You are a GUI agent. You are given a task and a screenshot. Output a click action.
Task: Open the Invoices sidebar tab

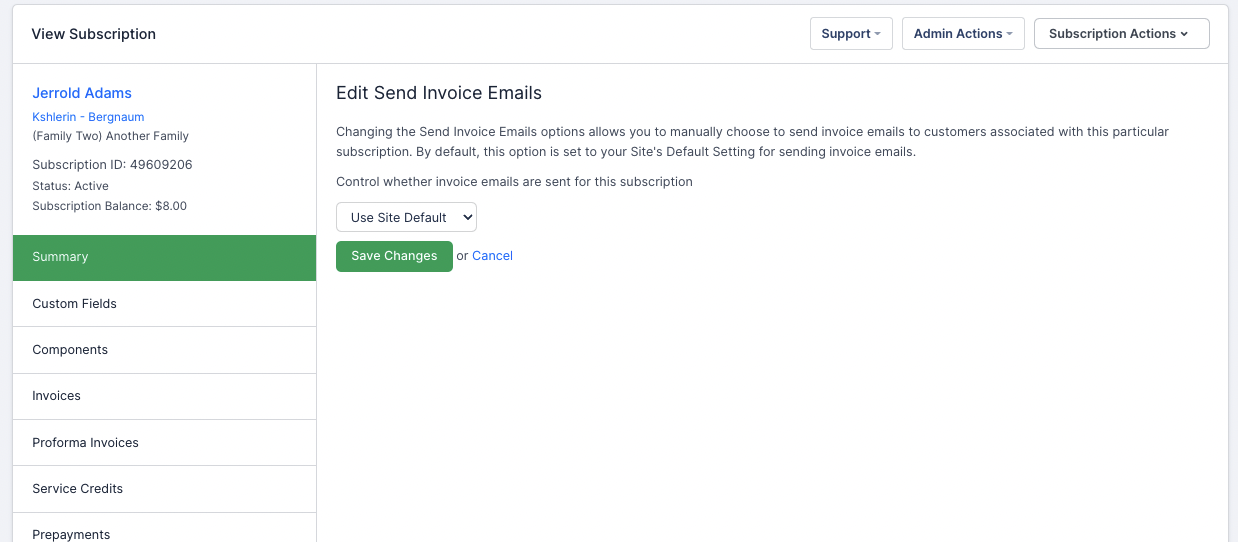[164, 396]
